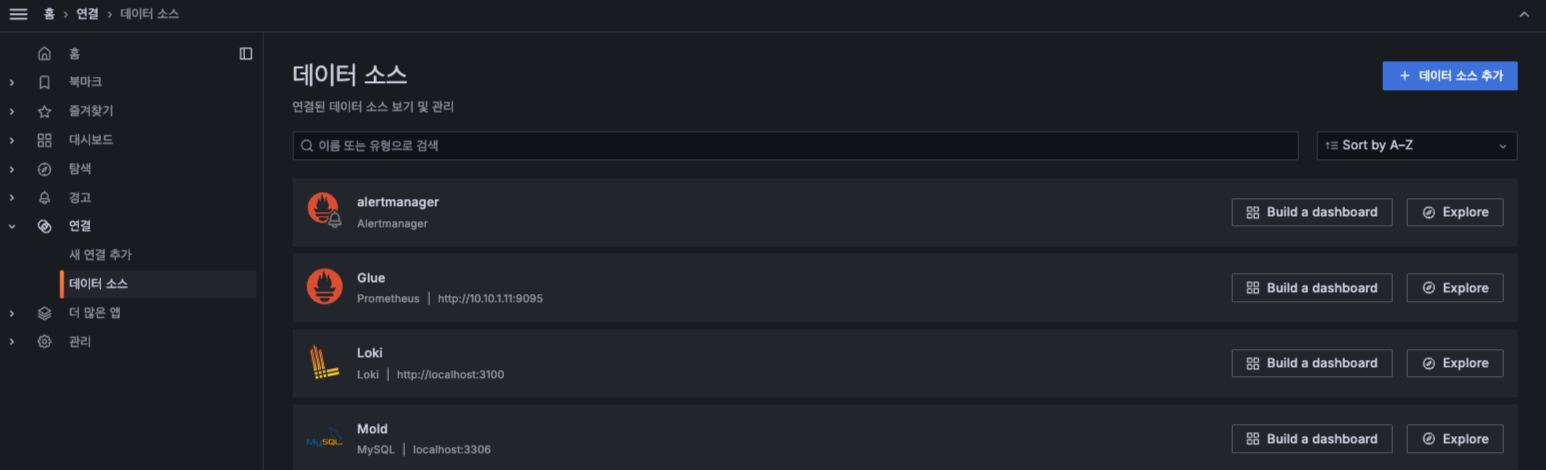Image resolution: width=1546 pixels, height=470 pixels.
Task: Click the Loki data source logo
Action: pos(324,363)
